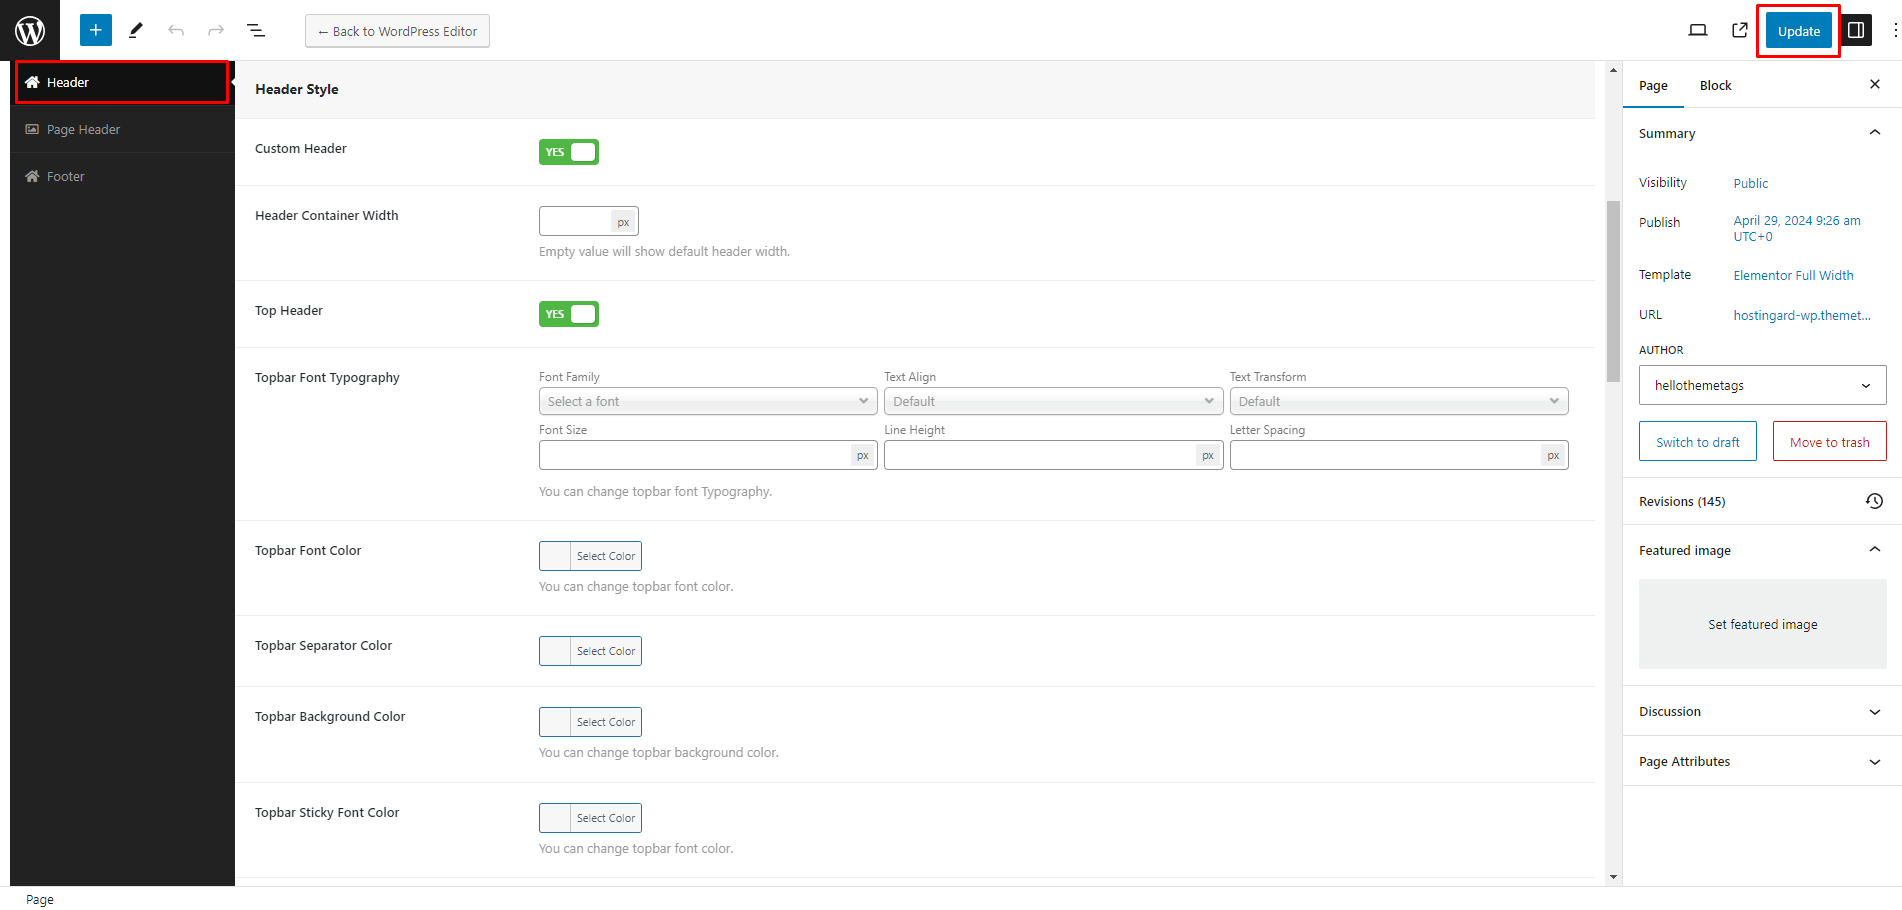
Task: Change the publish date April 29, 2024
Action: coord(1797,228)
